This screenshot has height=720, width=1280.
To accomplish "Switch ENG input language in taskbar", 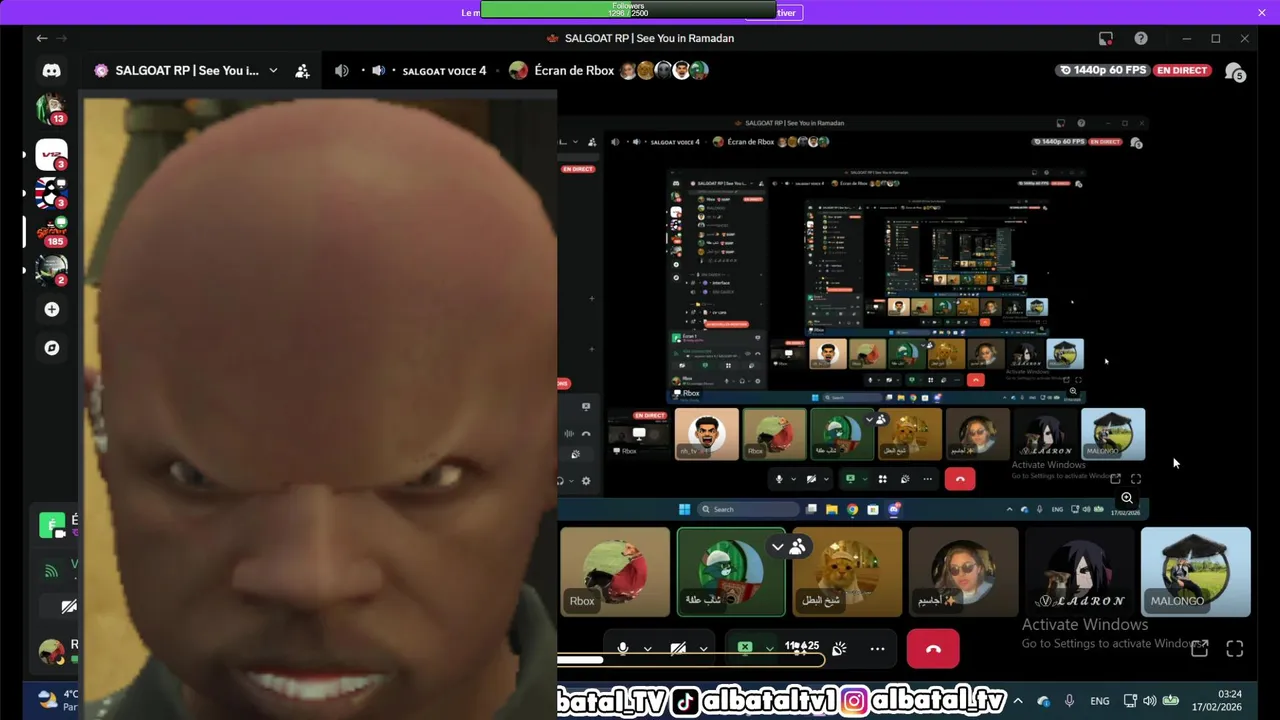I will tap(1099, 701).
